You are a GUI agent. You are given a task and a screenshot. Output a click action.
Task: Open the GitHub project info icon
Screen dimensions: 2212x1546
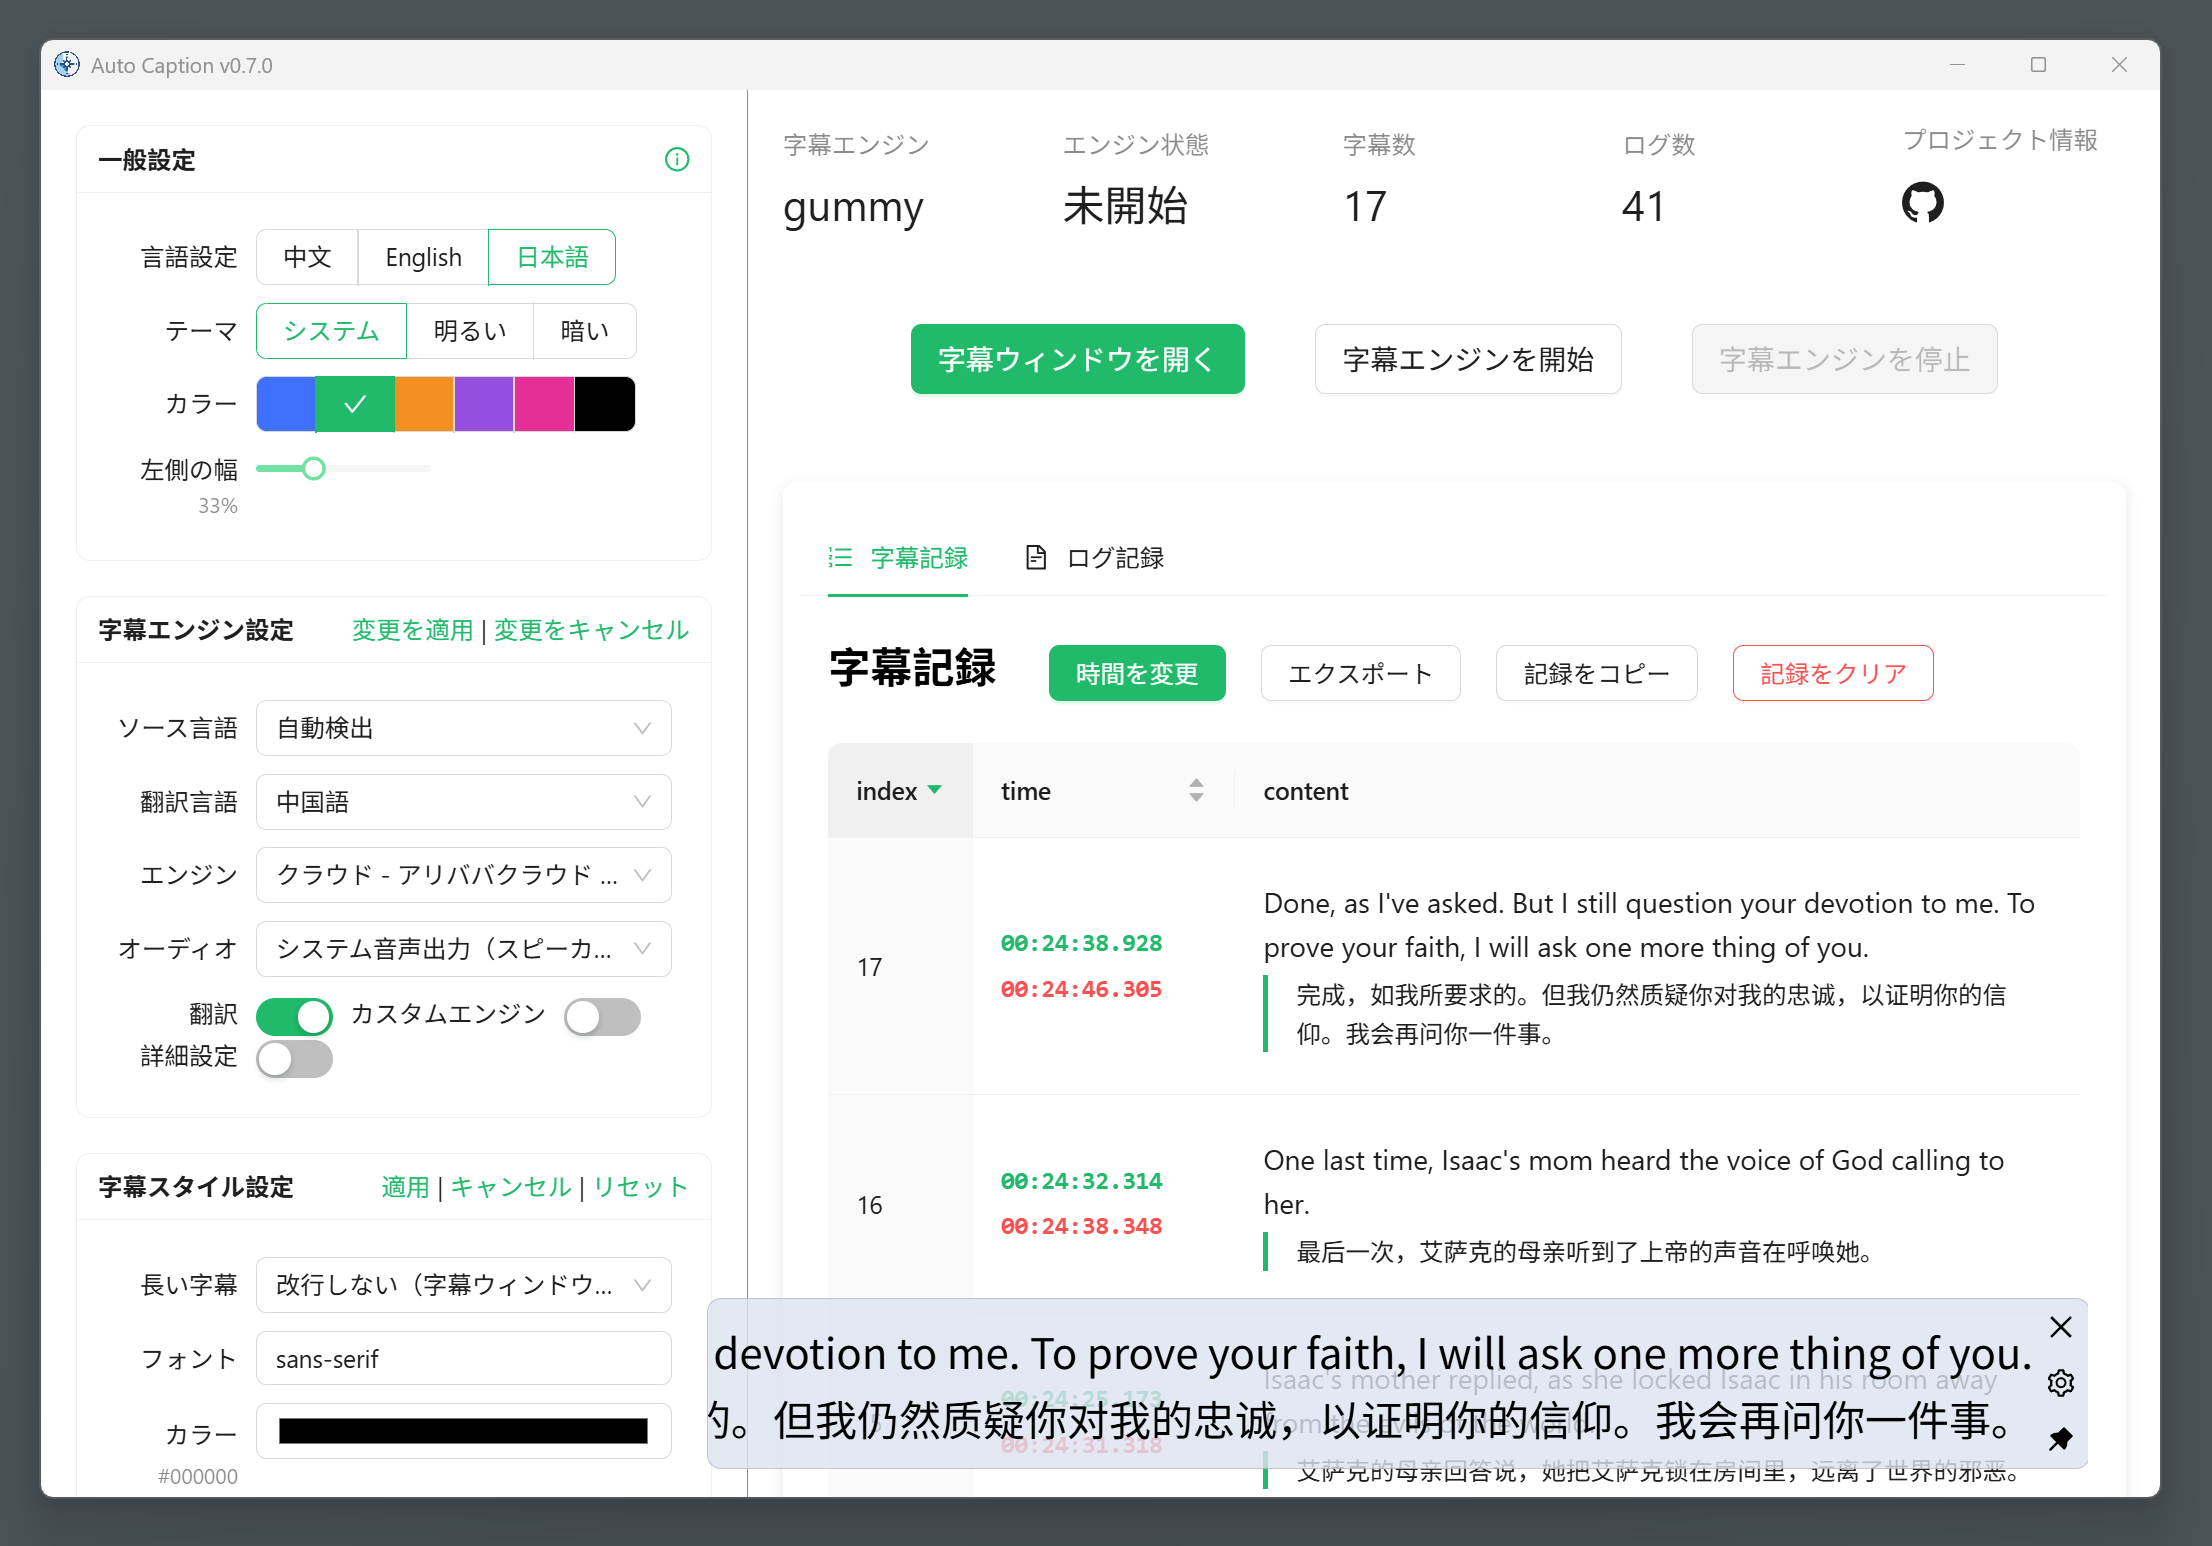point(1922,203)
